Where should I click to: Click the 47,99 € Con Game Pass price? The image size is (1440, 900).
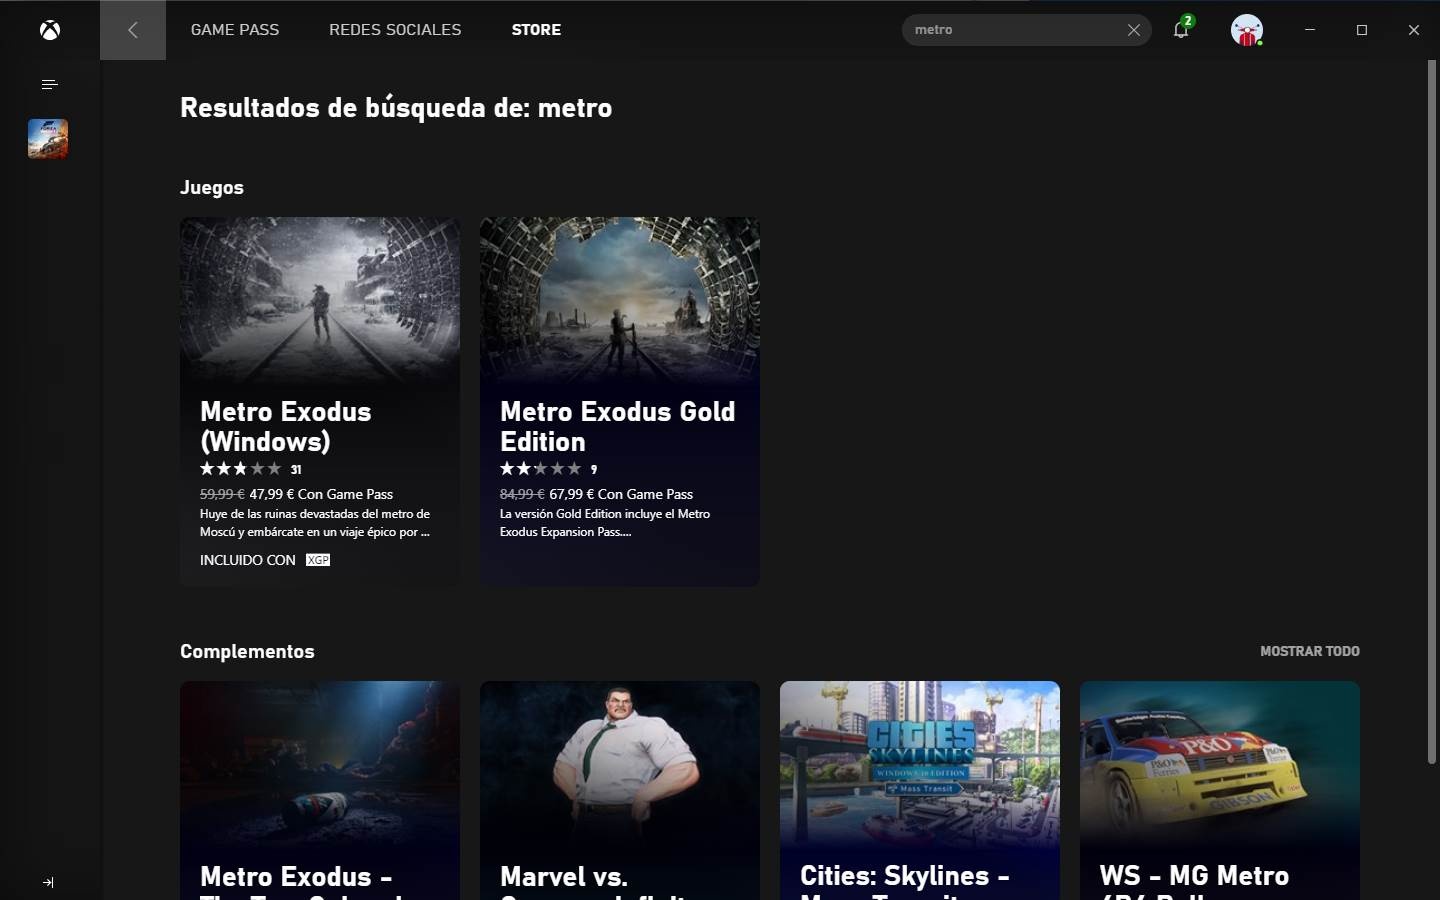pyautogui.click(x=321, y=494)
